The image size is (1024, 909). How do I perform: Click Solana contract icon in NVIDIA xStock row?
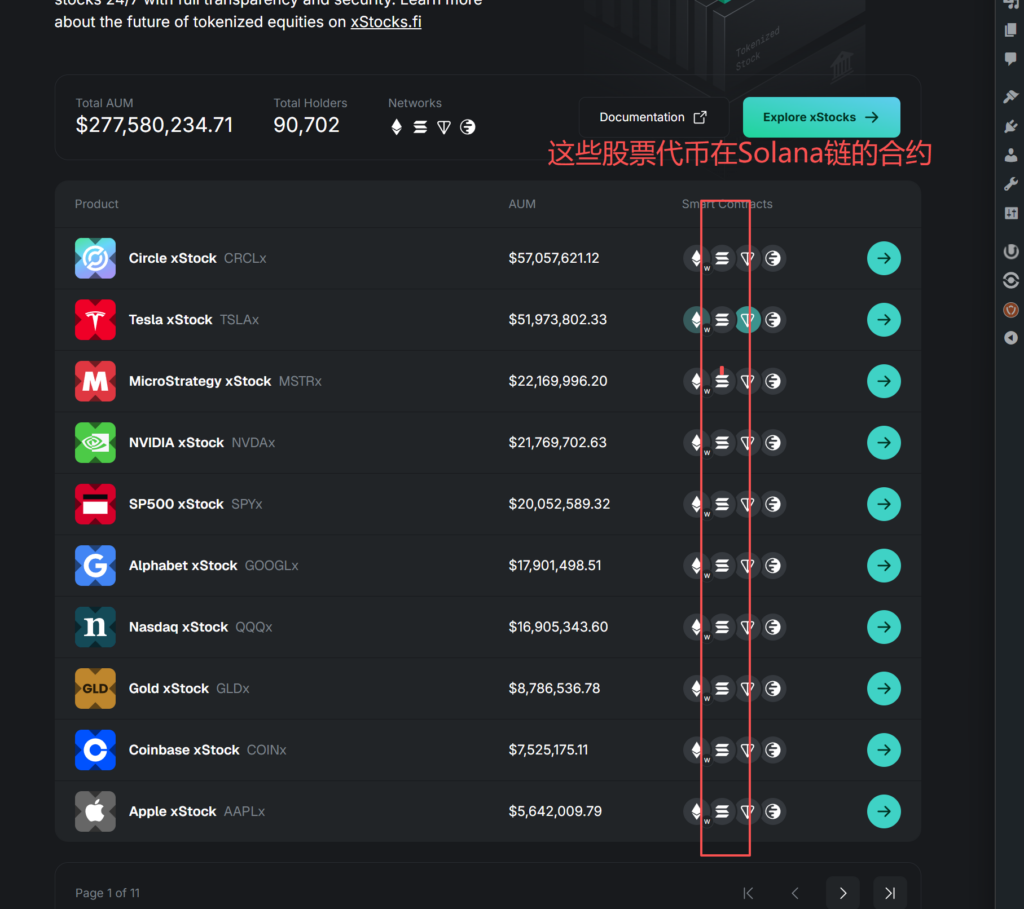click(x=722, y=442)
